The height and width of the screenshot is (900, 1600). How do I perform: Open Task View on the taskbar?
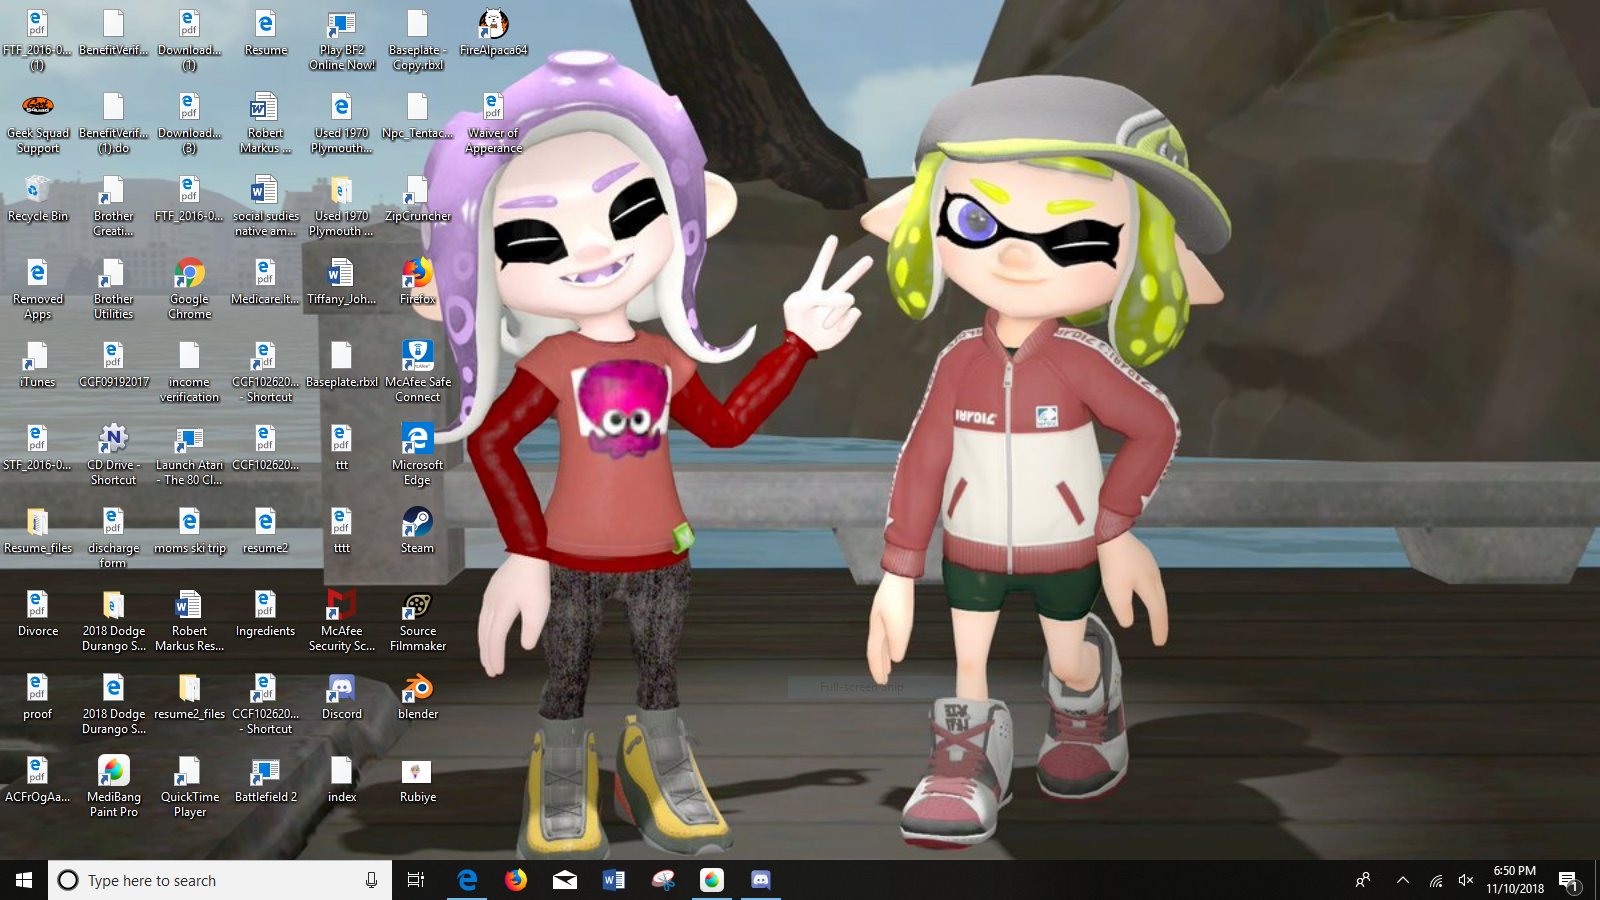416,880
